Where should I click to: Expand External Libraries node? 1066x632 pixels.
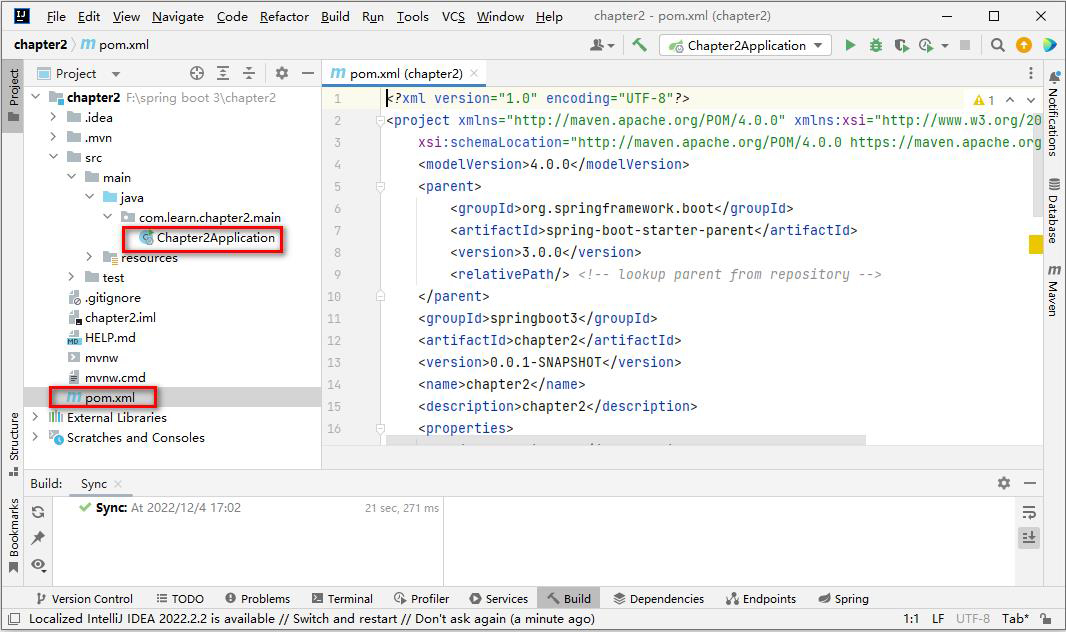35,417
